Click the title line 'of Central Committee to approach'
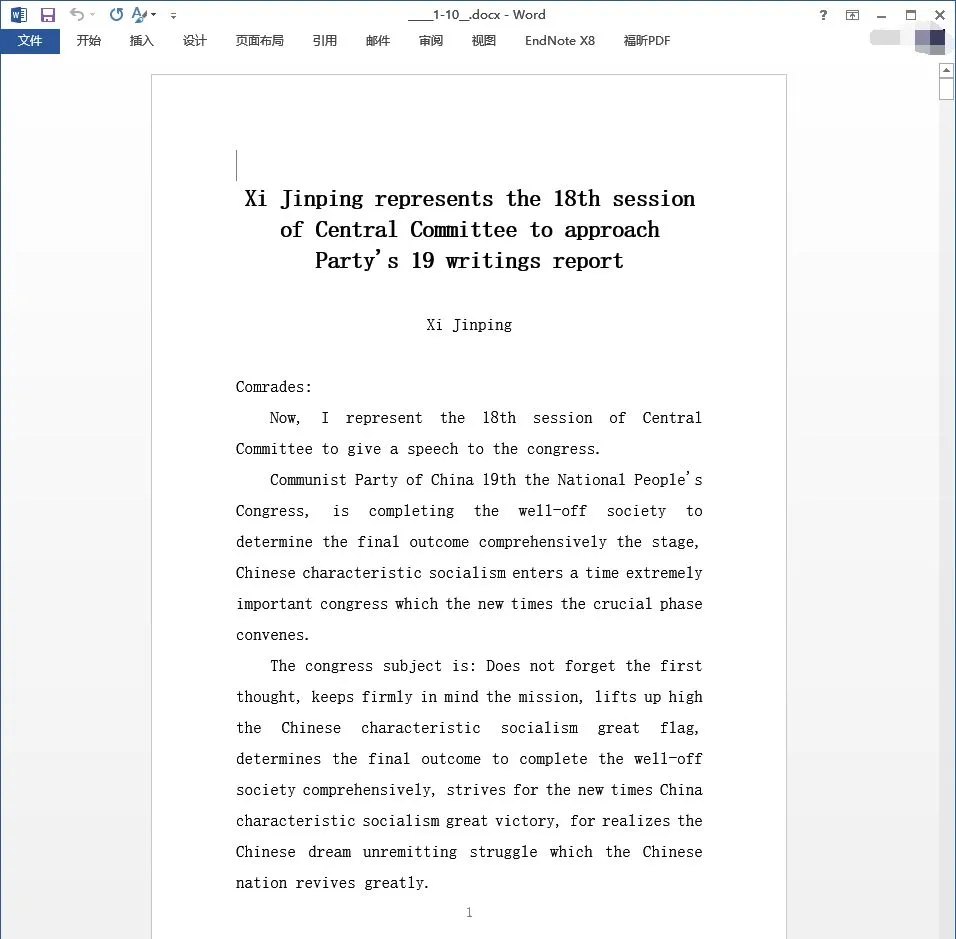956x939 pixels. pyautogui.click(x=469, y=230)
